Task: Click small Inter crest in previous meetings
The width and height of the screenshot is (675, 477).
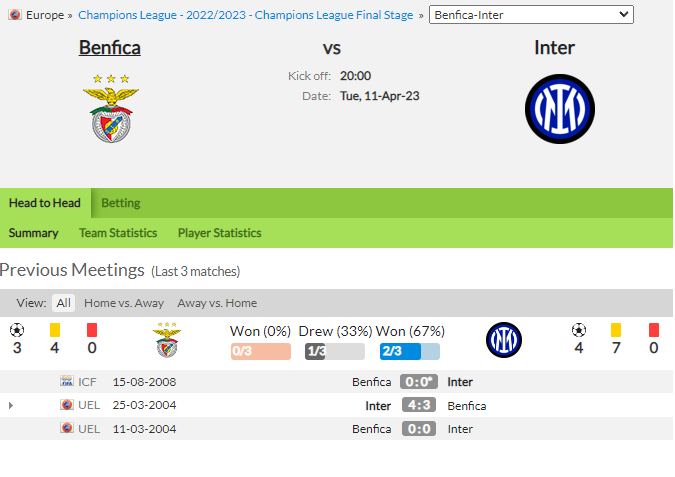Action: point(504,340)
